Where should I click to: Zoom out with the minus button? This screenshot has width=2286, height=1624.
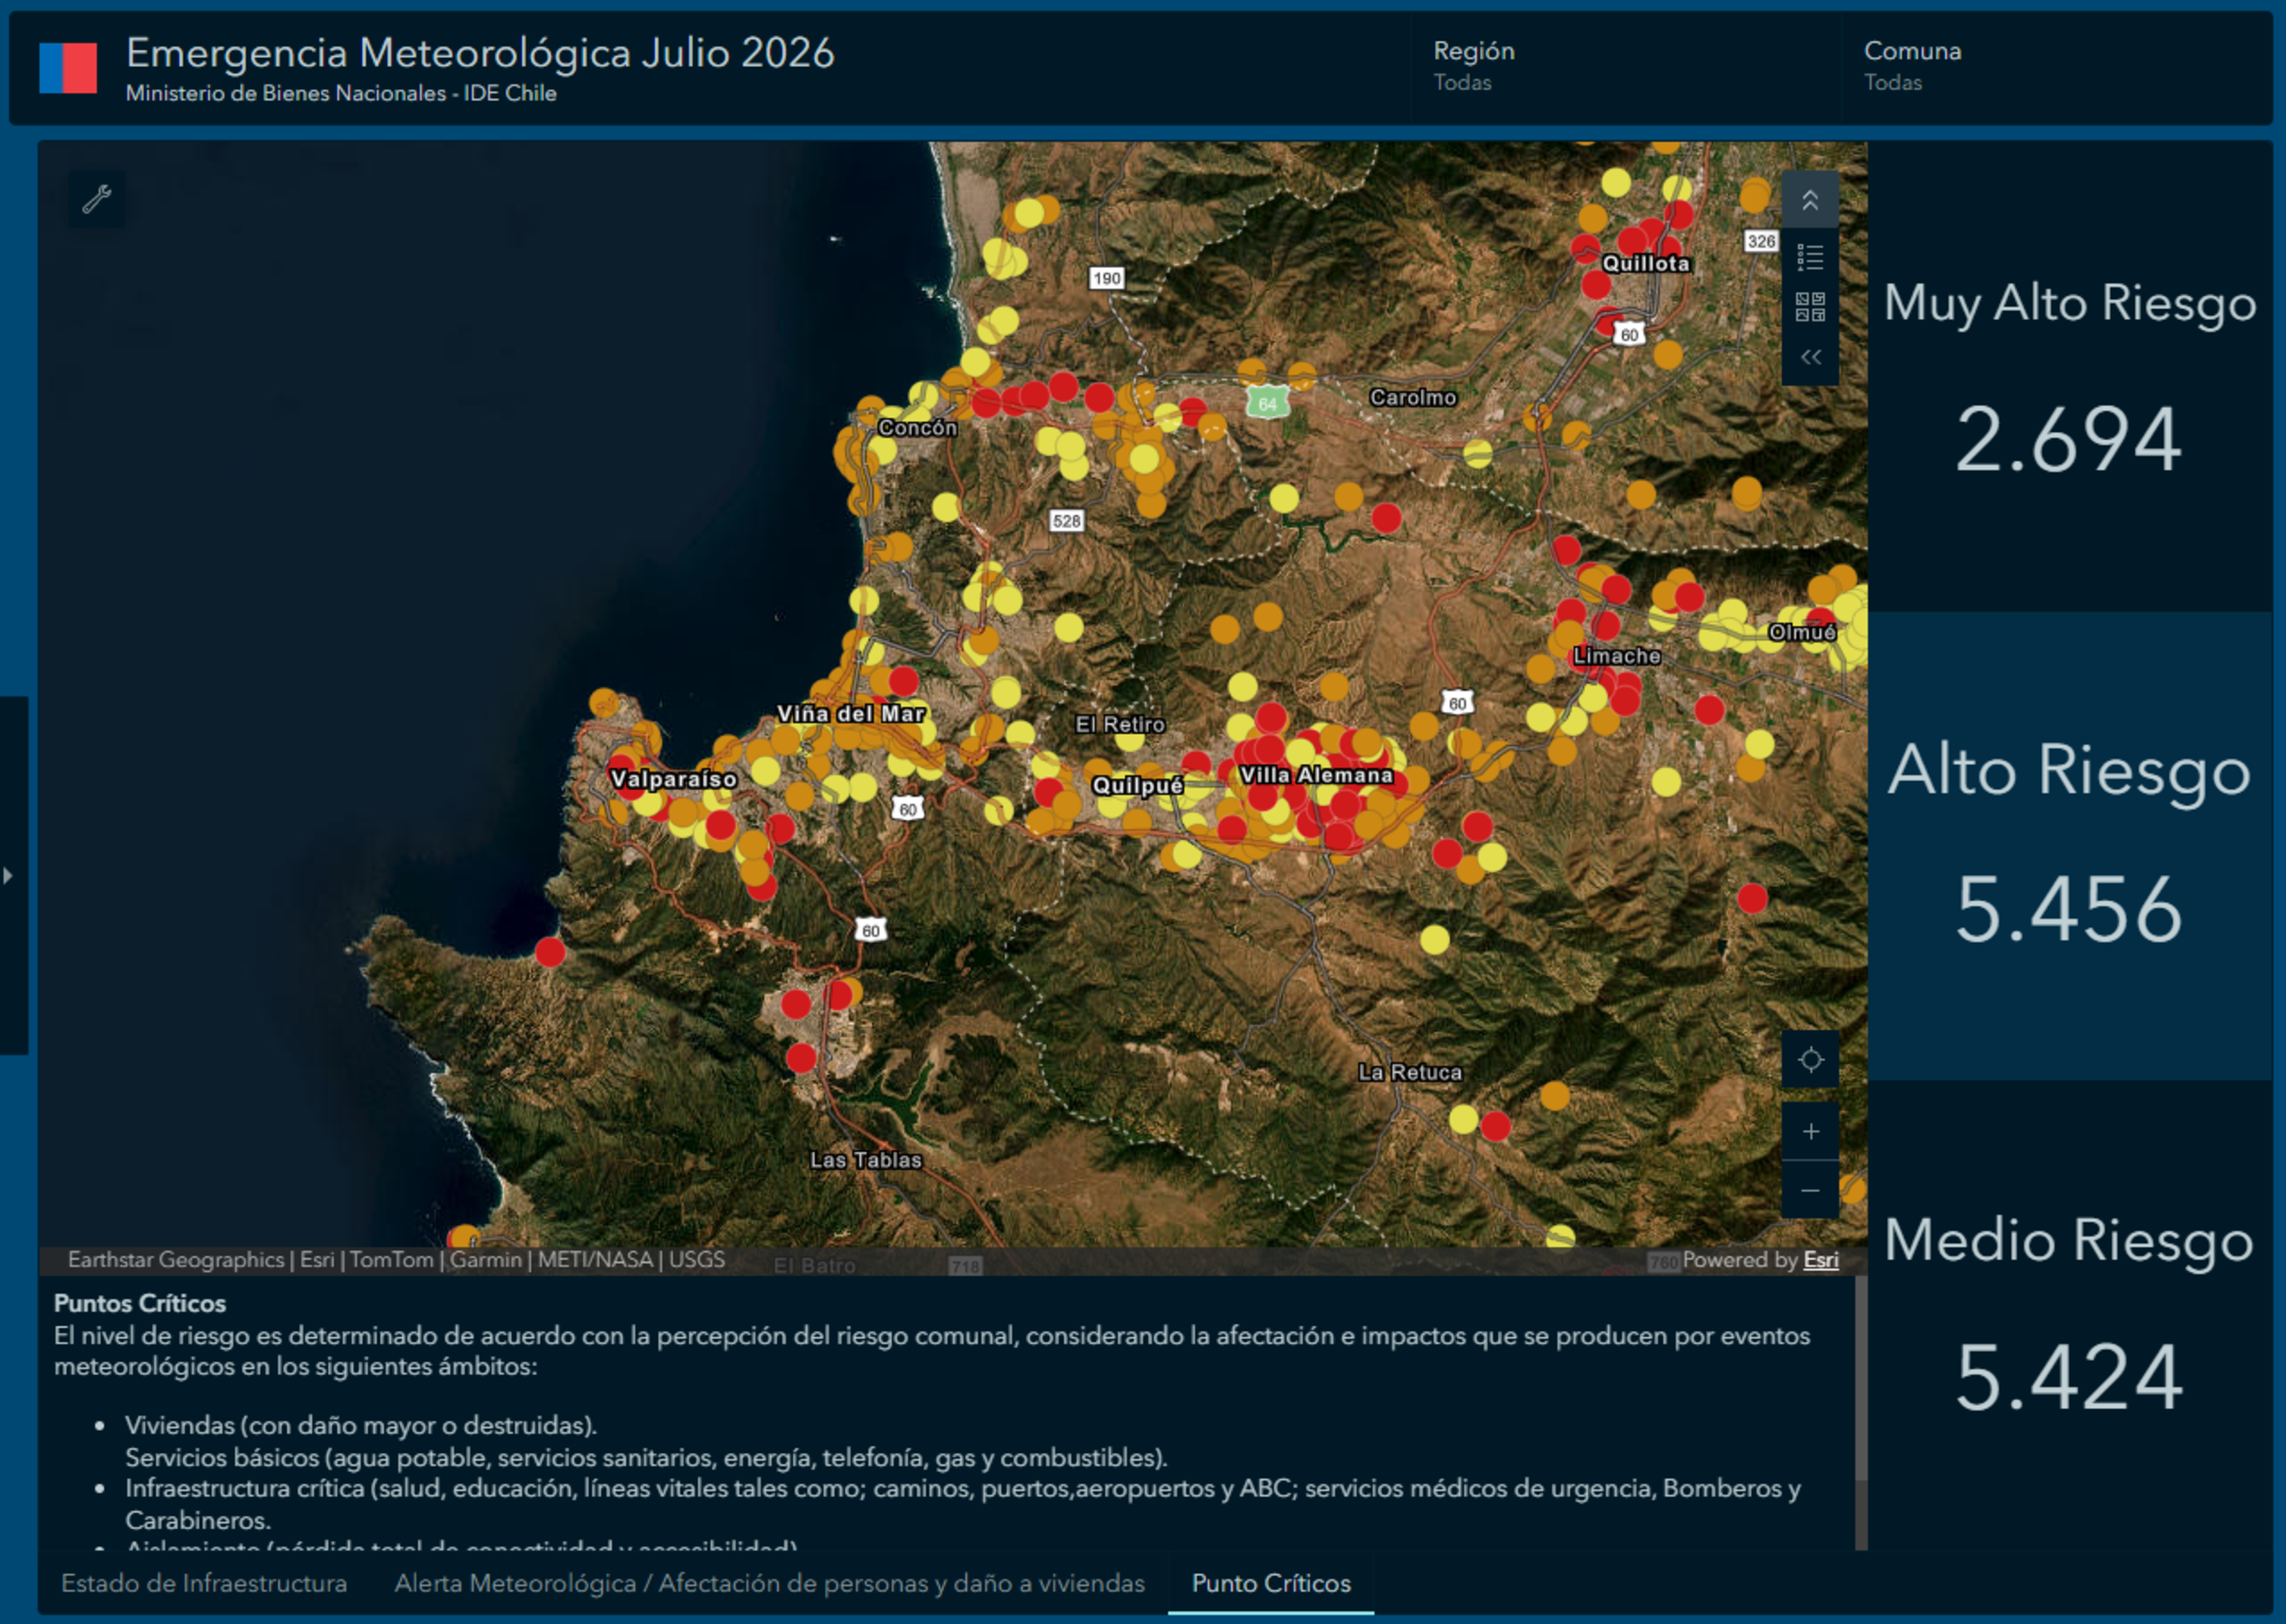(1810, 1190)
